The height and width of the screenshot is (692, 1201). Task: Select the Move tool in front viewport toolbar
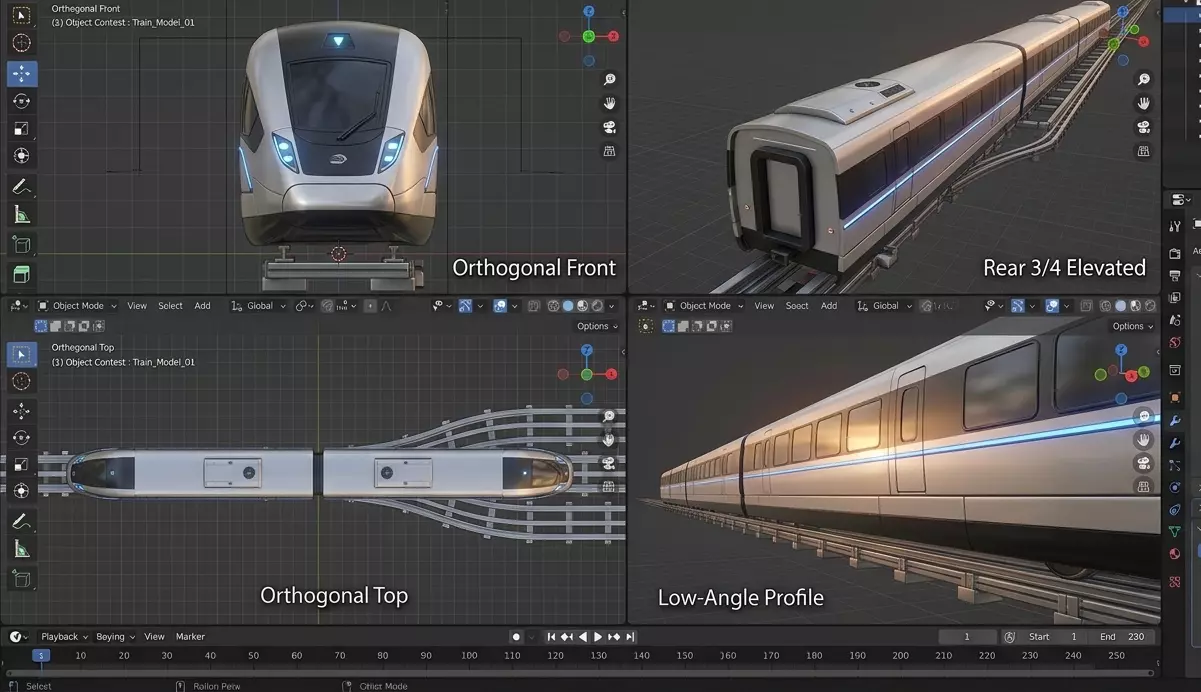[22, 73]
